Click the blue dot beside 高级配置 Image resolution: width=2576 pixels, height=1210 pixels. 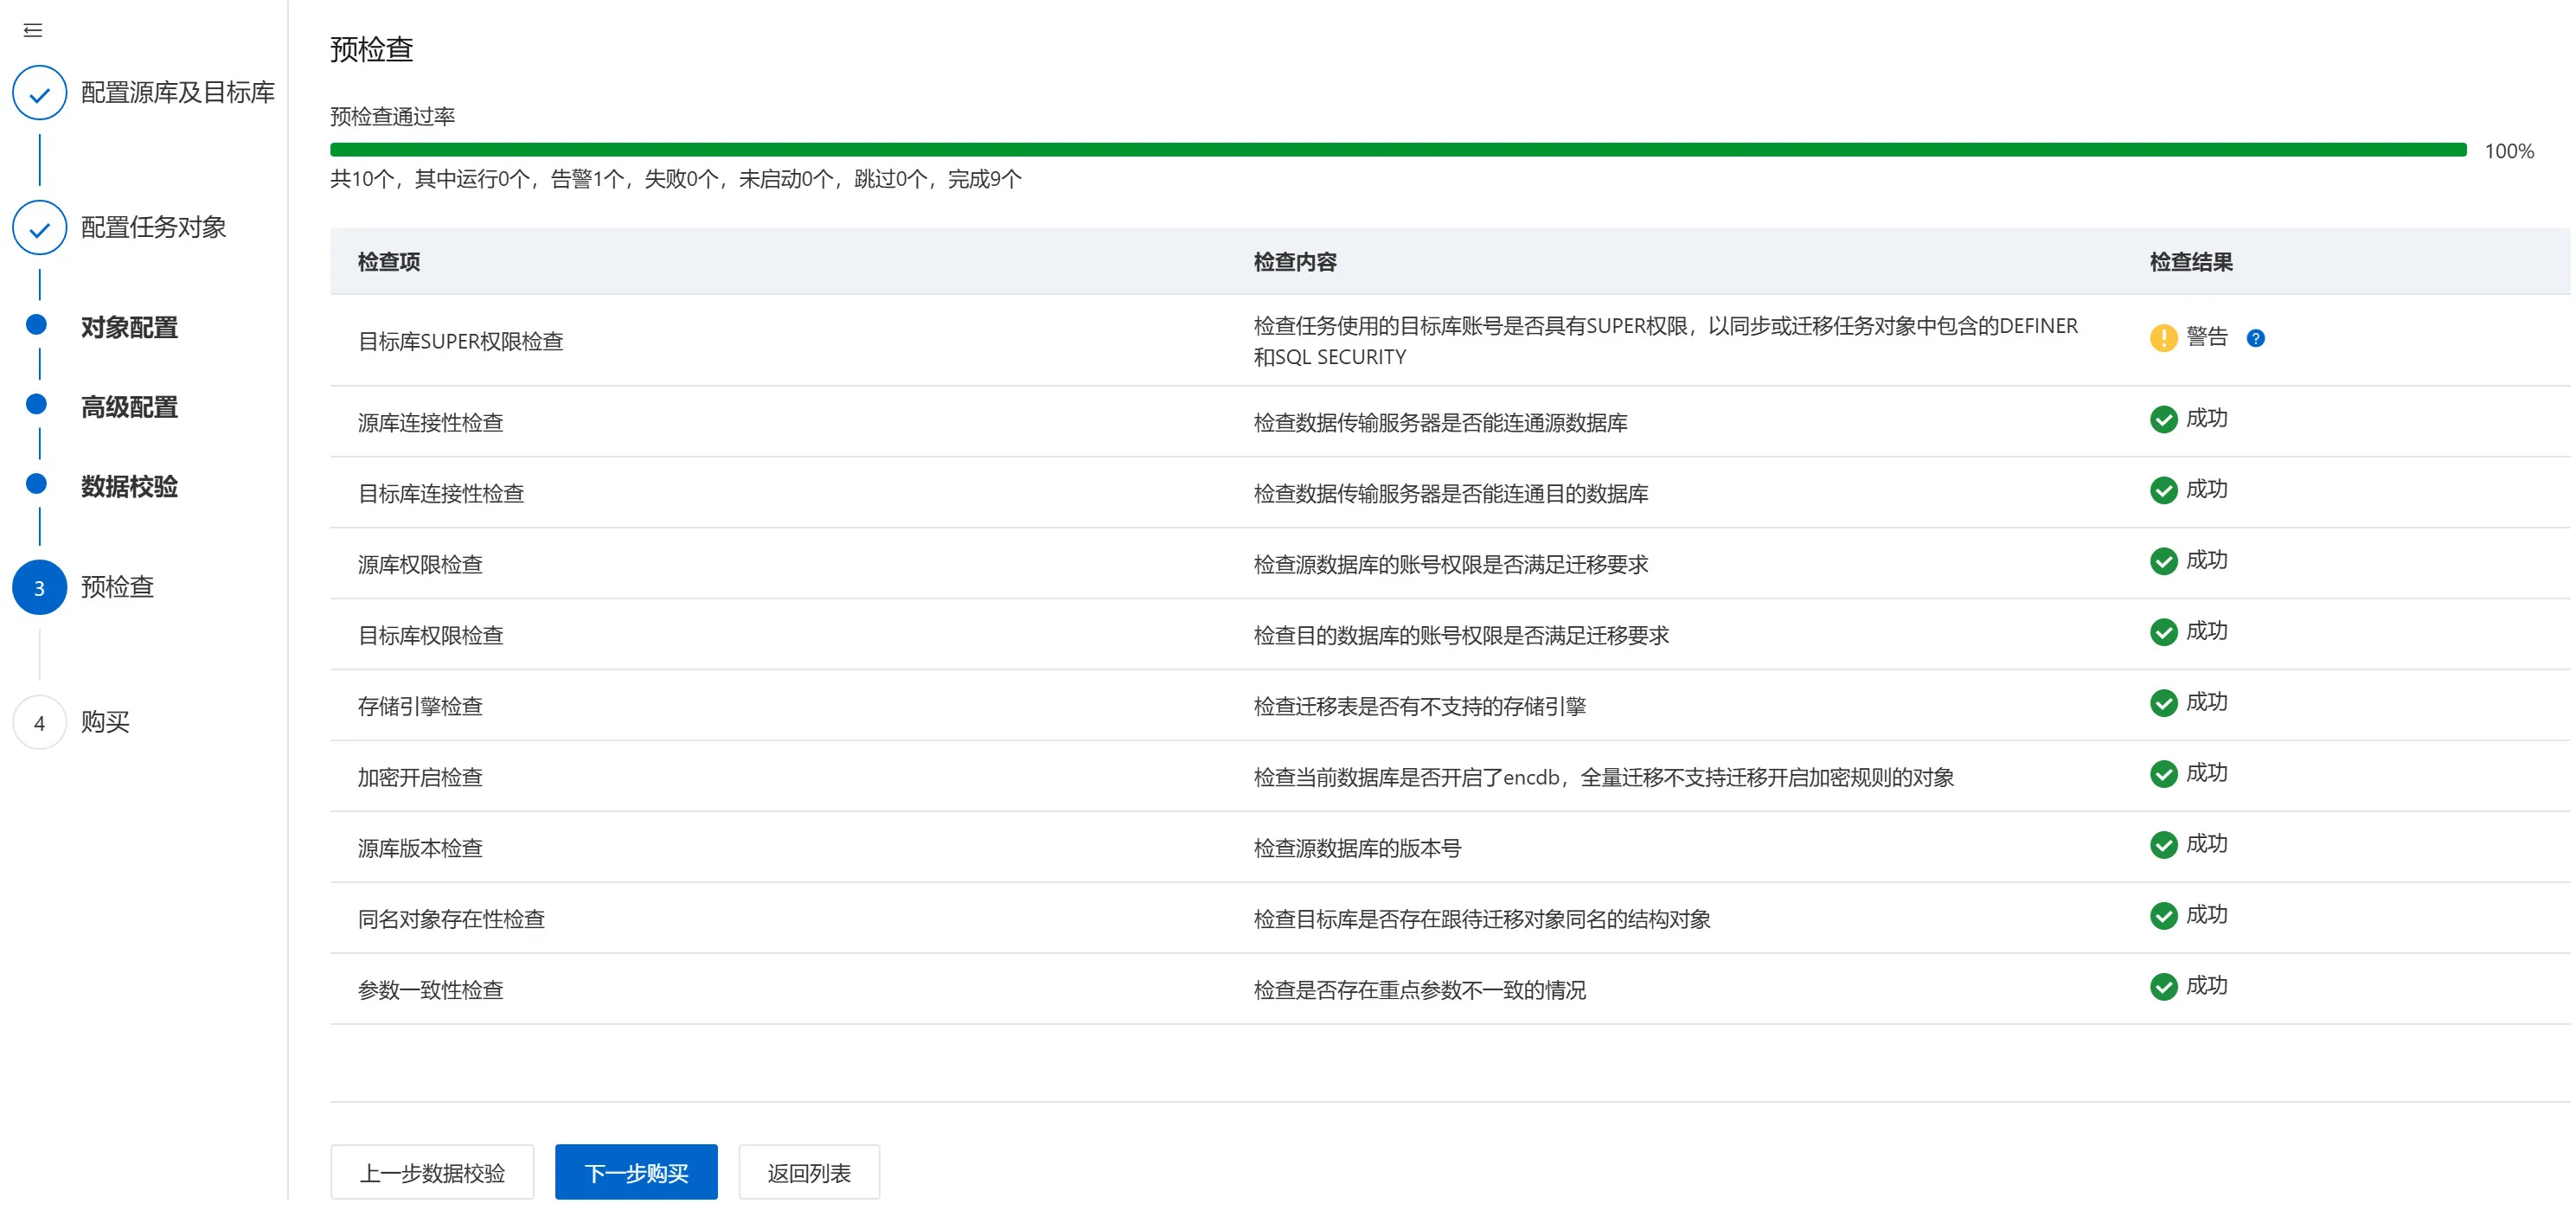[36, 404]
